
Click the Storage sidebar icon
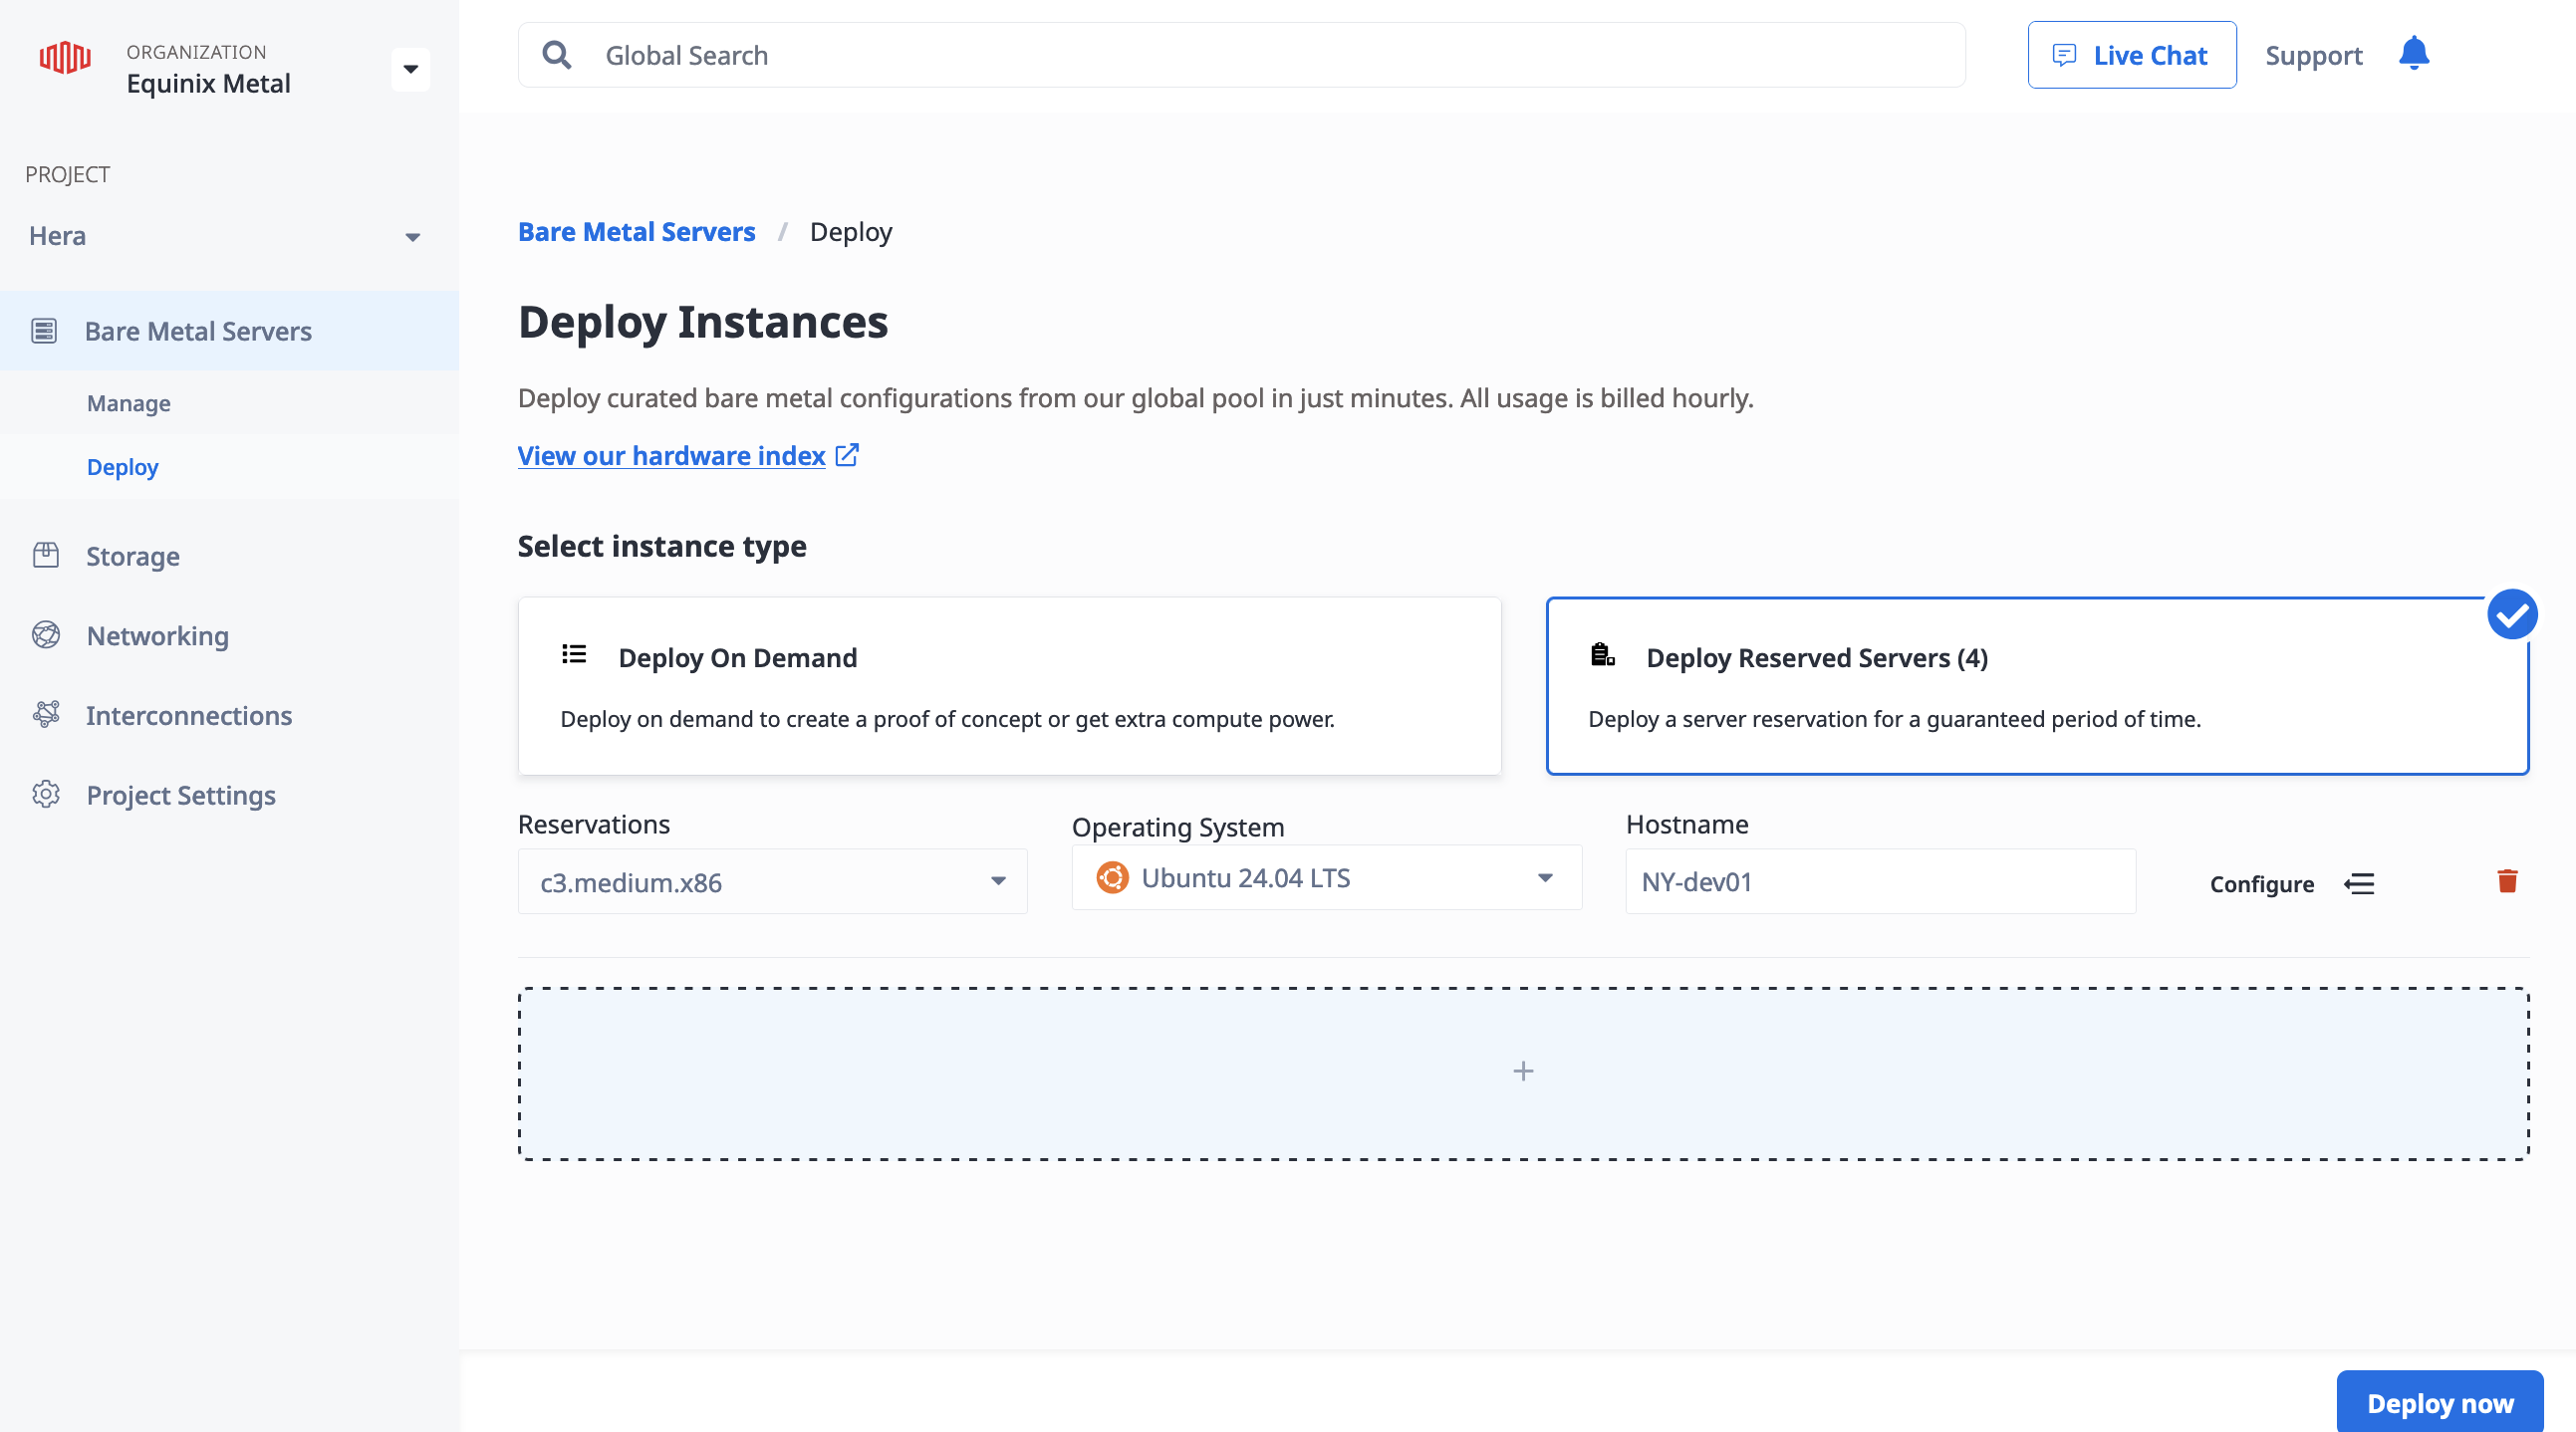[46, 555]
